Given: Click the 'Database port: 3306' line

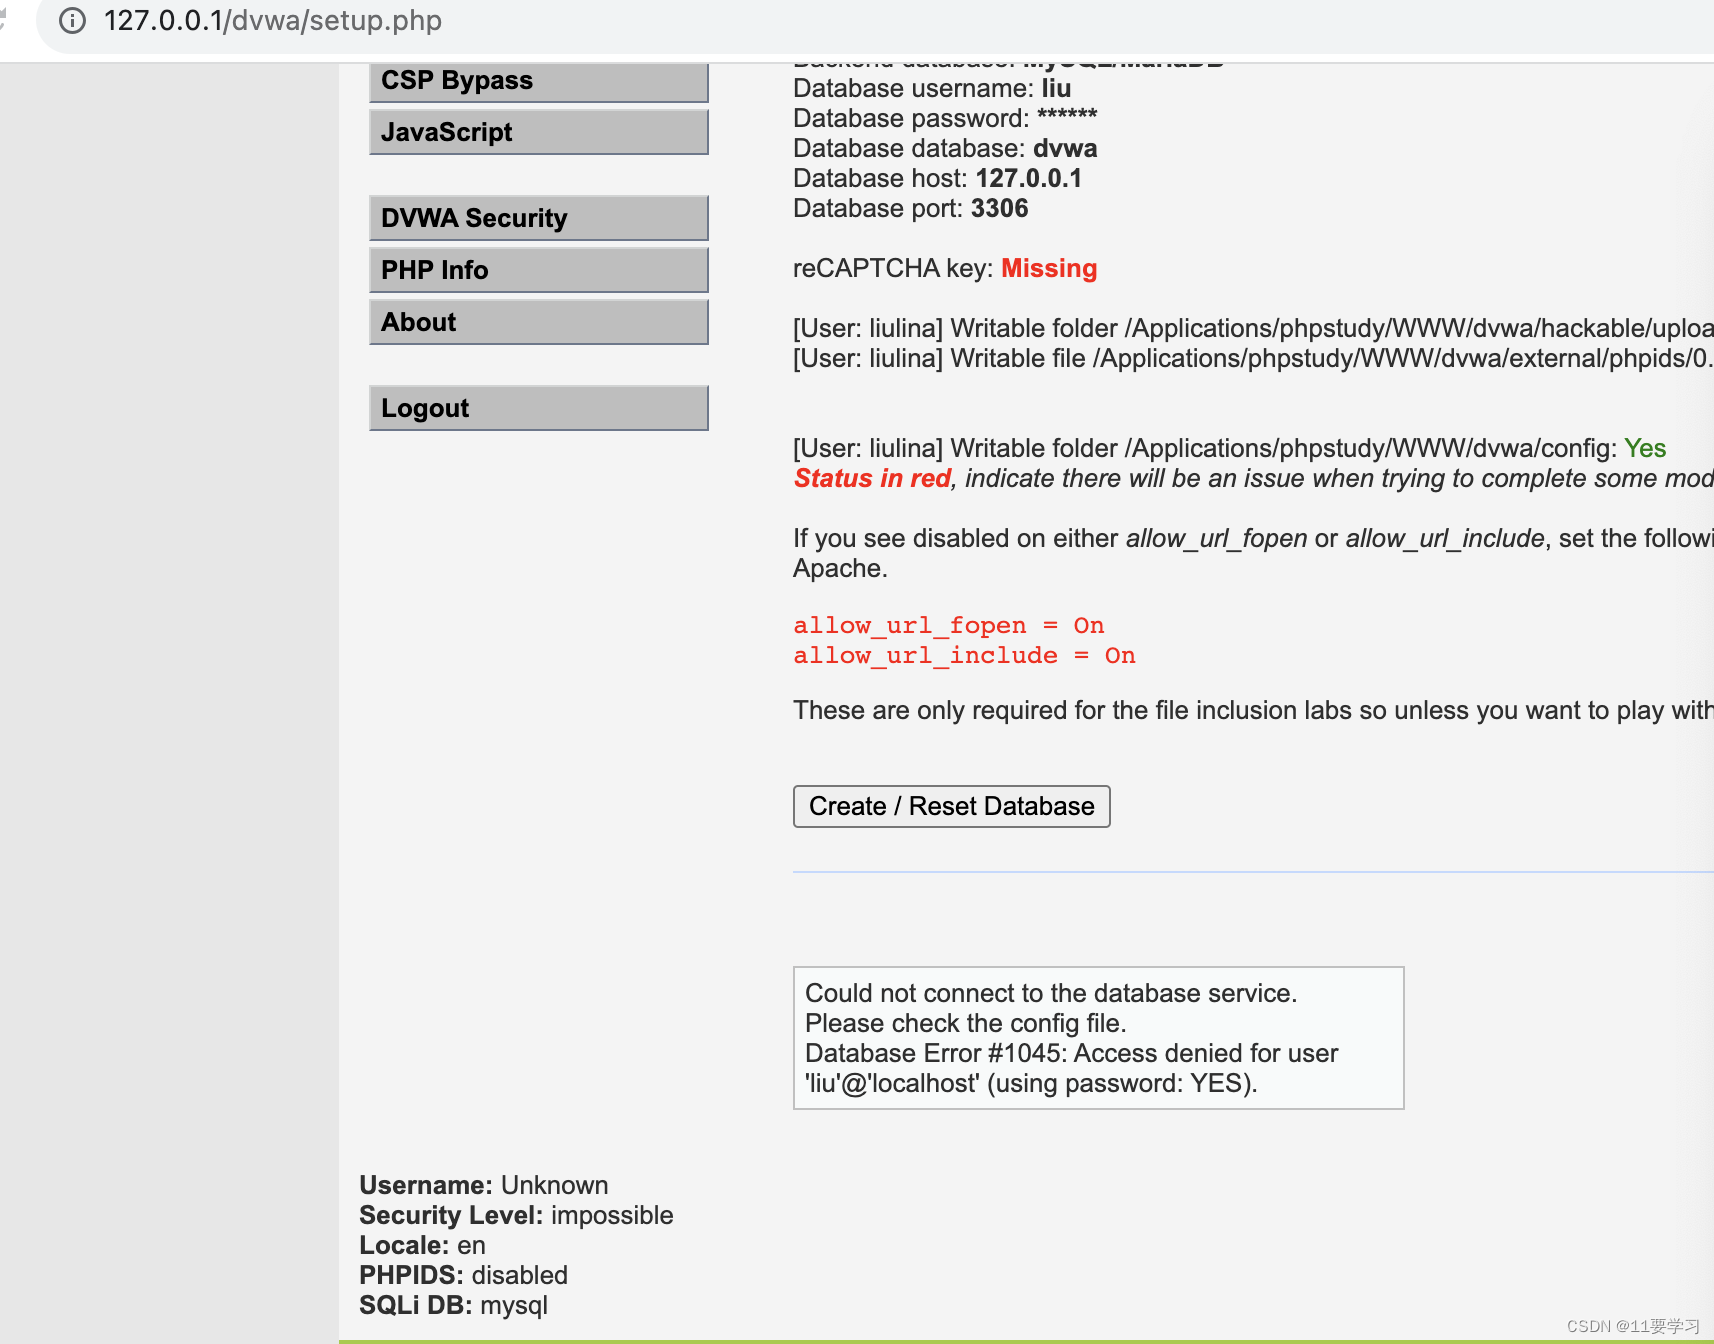Looking at the screenshot, I should tap(910, 208).
